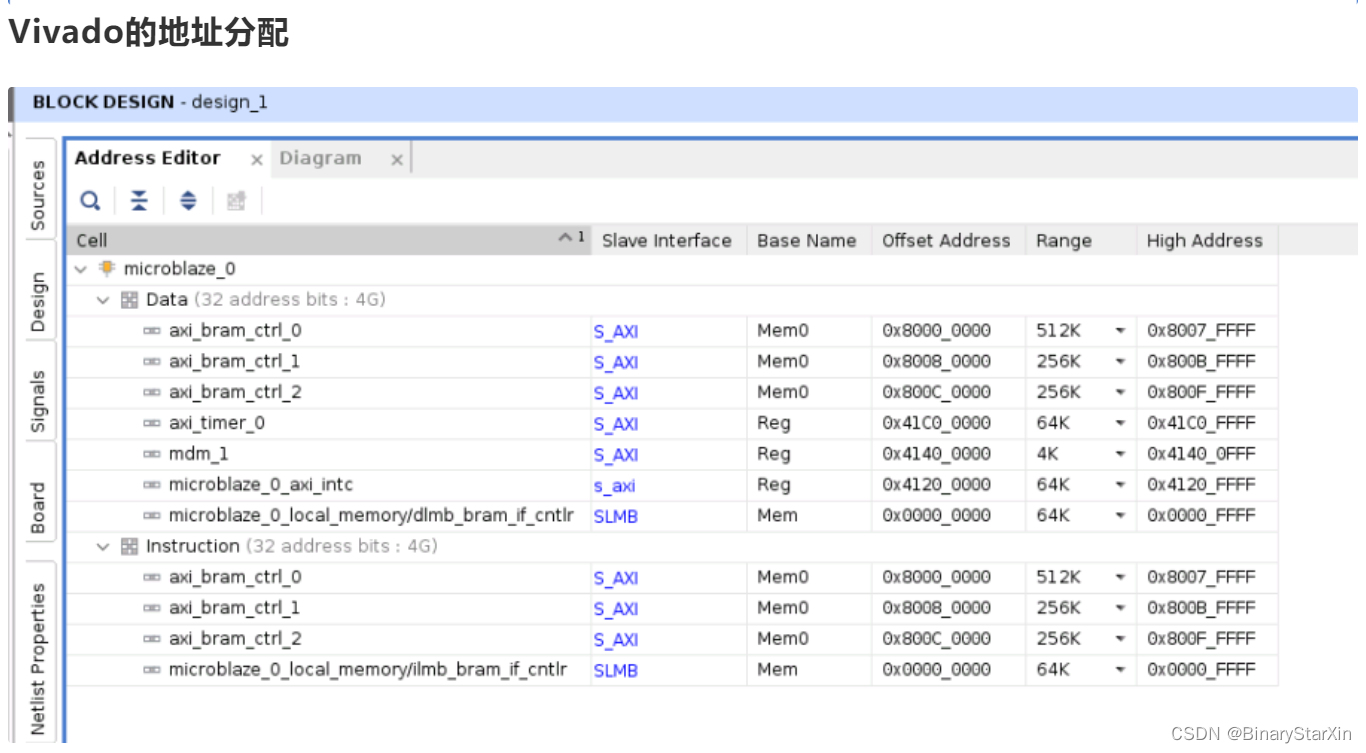Click high address 0x4120_FFFF
This screenshot has width=1366, height=753.
tap(1200, 485)
